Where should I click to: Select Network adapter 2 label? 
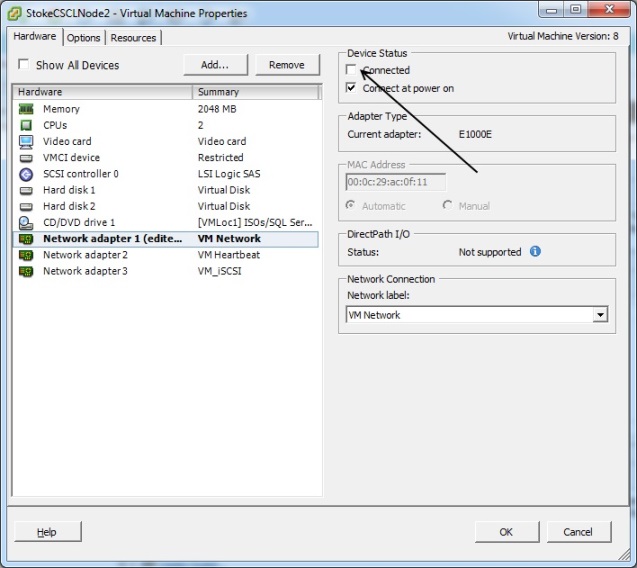pyautogui.click(x=85, y=255)
